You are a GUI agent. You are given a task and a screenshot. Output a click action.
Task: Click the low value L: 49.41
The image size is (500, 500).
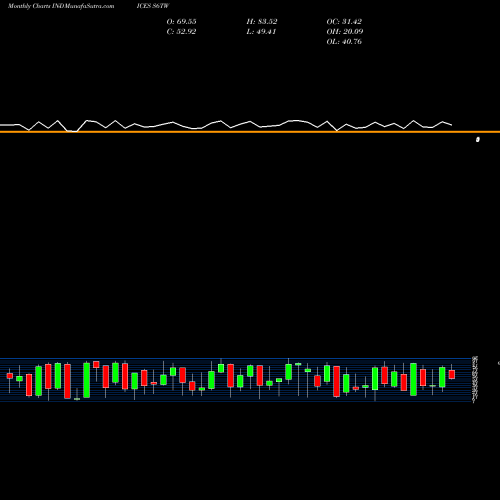point(261,31)
